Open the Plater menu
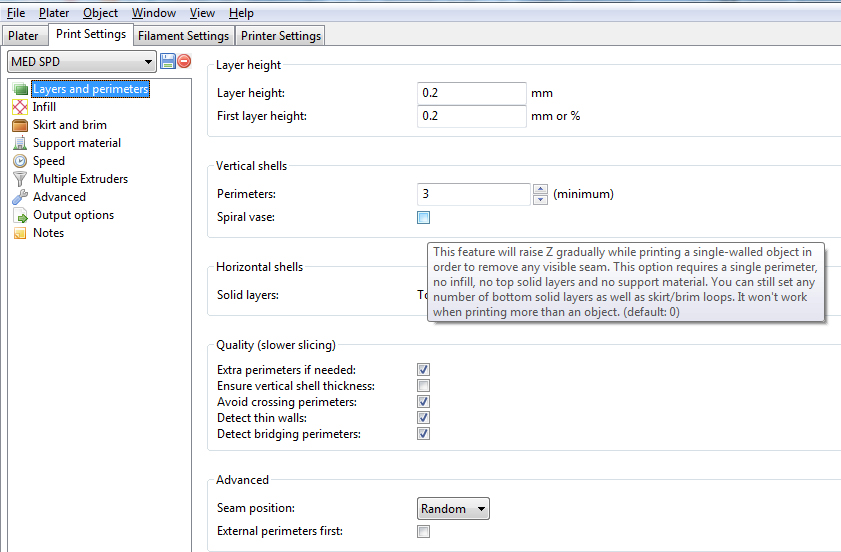841x552 pixels. (54, 13)
